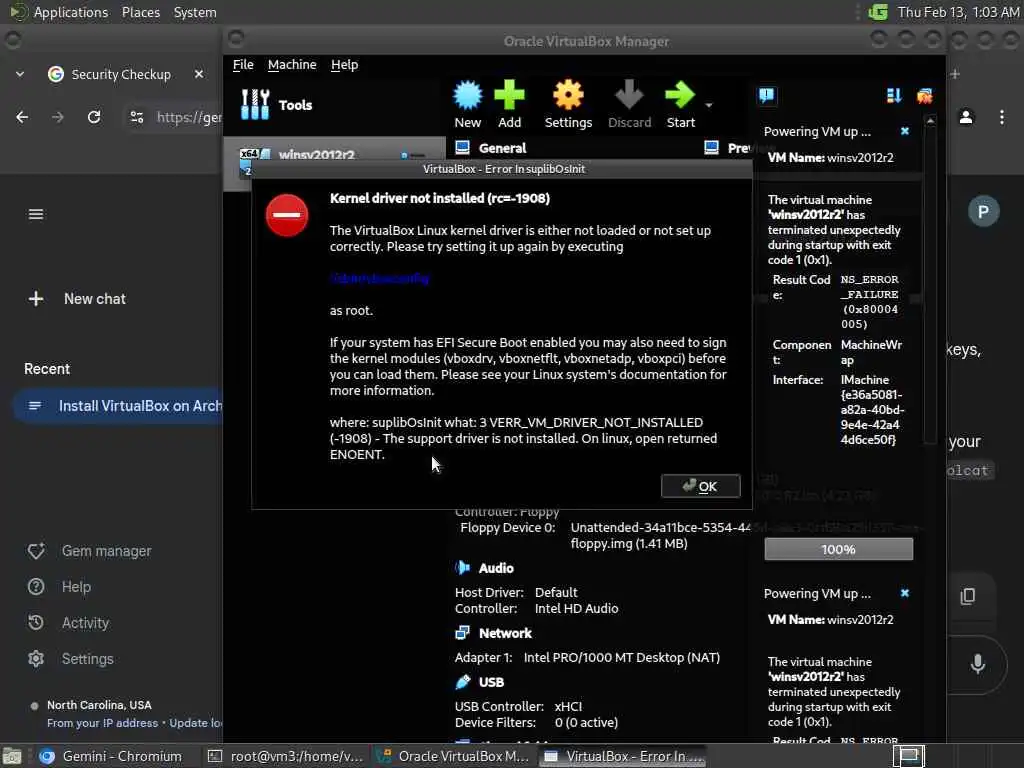Open a new browser tab plus button
This screenshot has width=1024, height=768.
[955, 74]
